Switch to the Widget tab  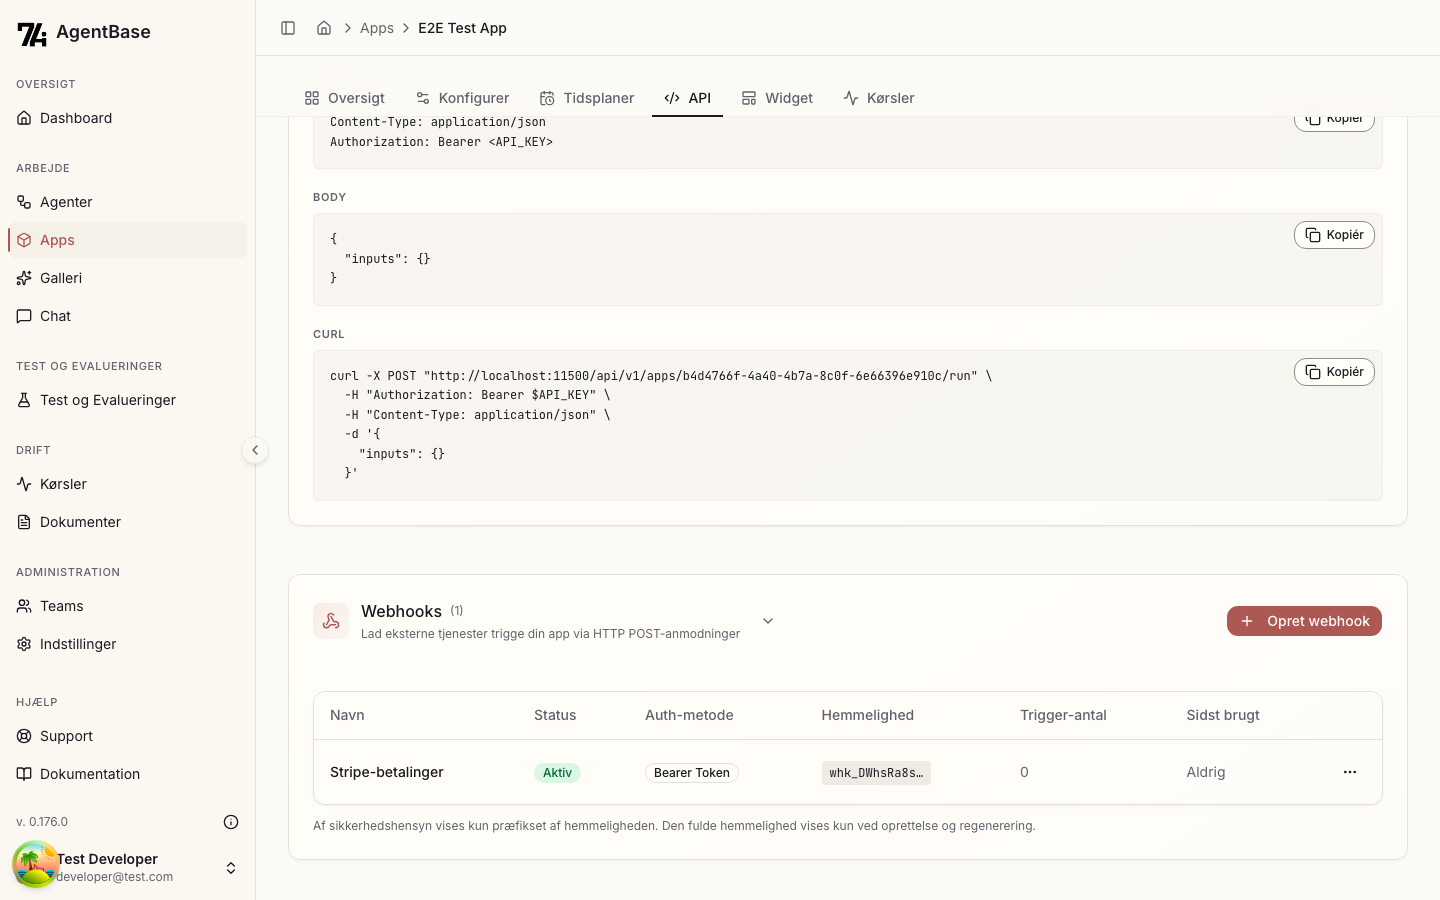pyautogui.click(x=778, y=98)
